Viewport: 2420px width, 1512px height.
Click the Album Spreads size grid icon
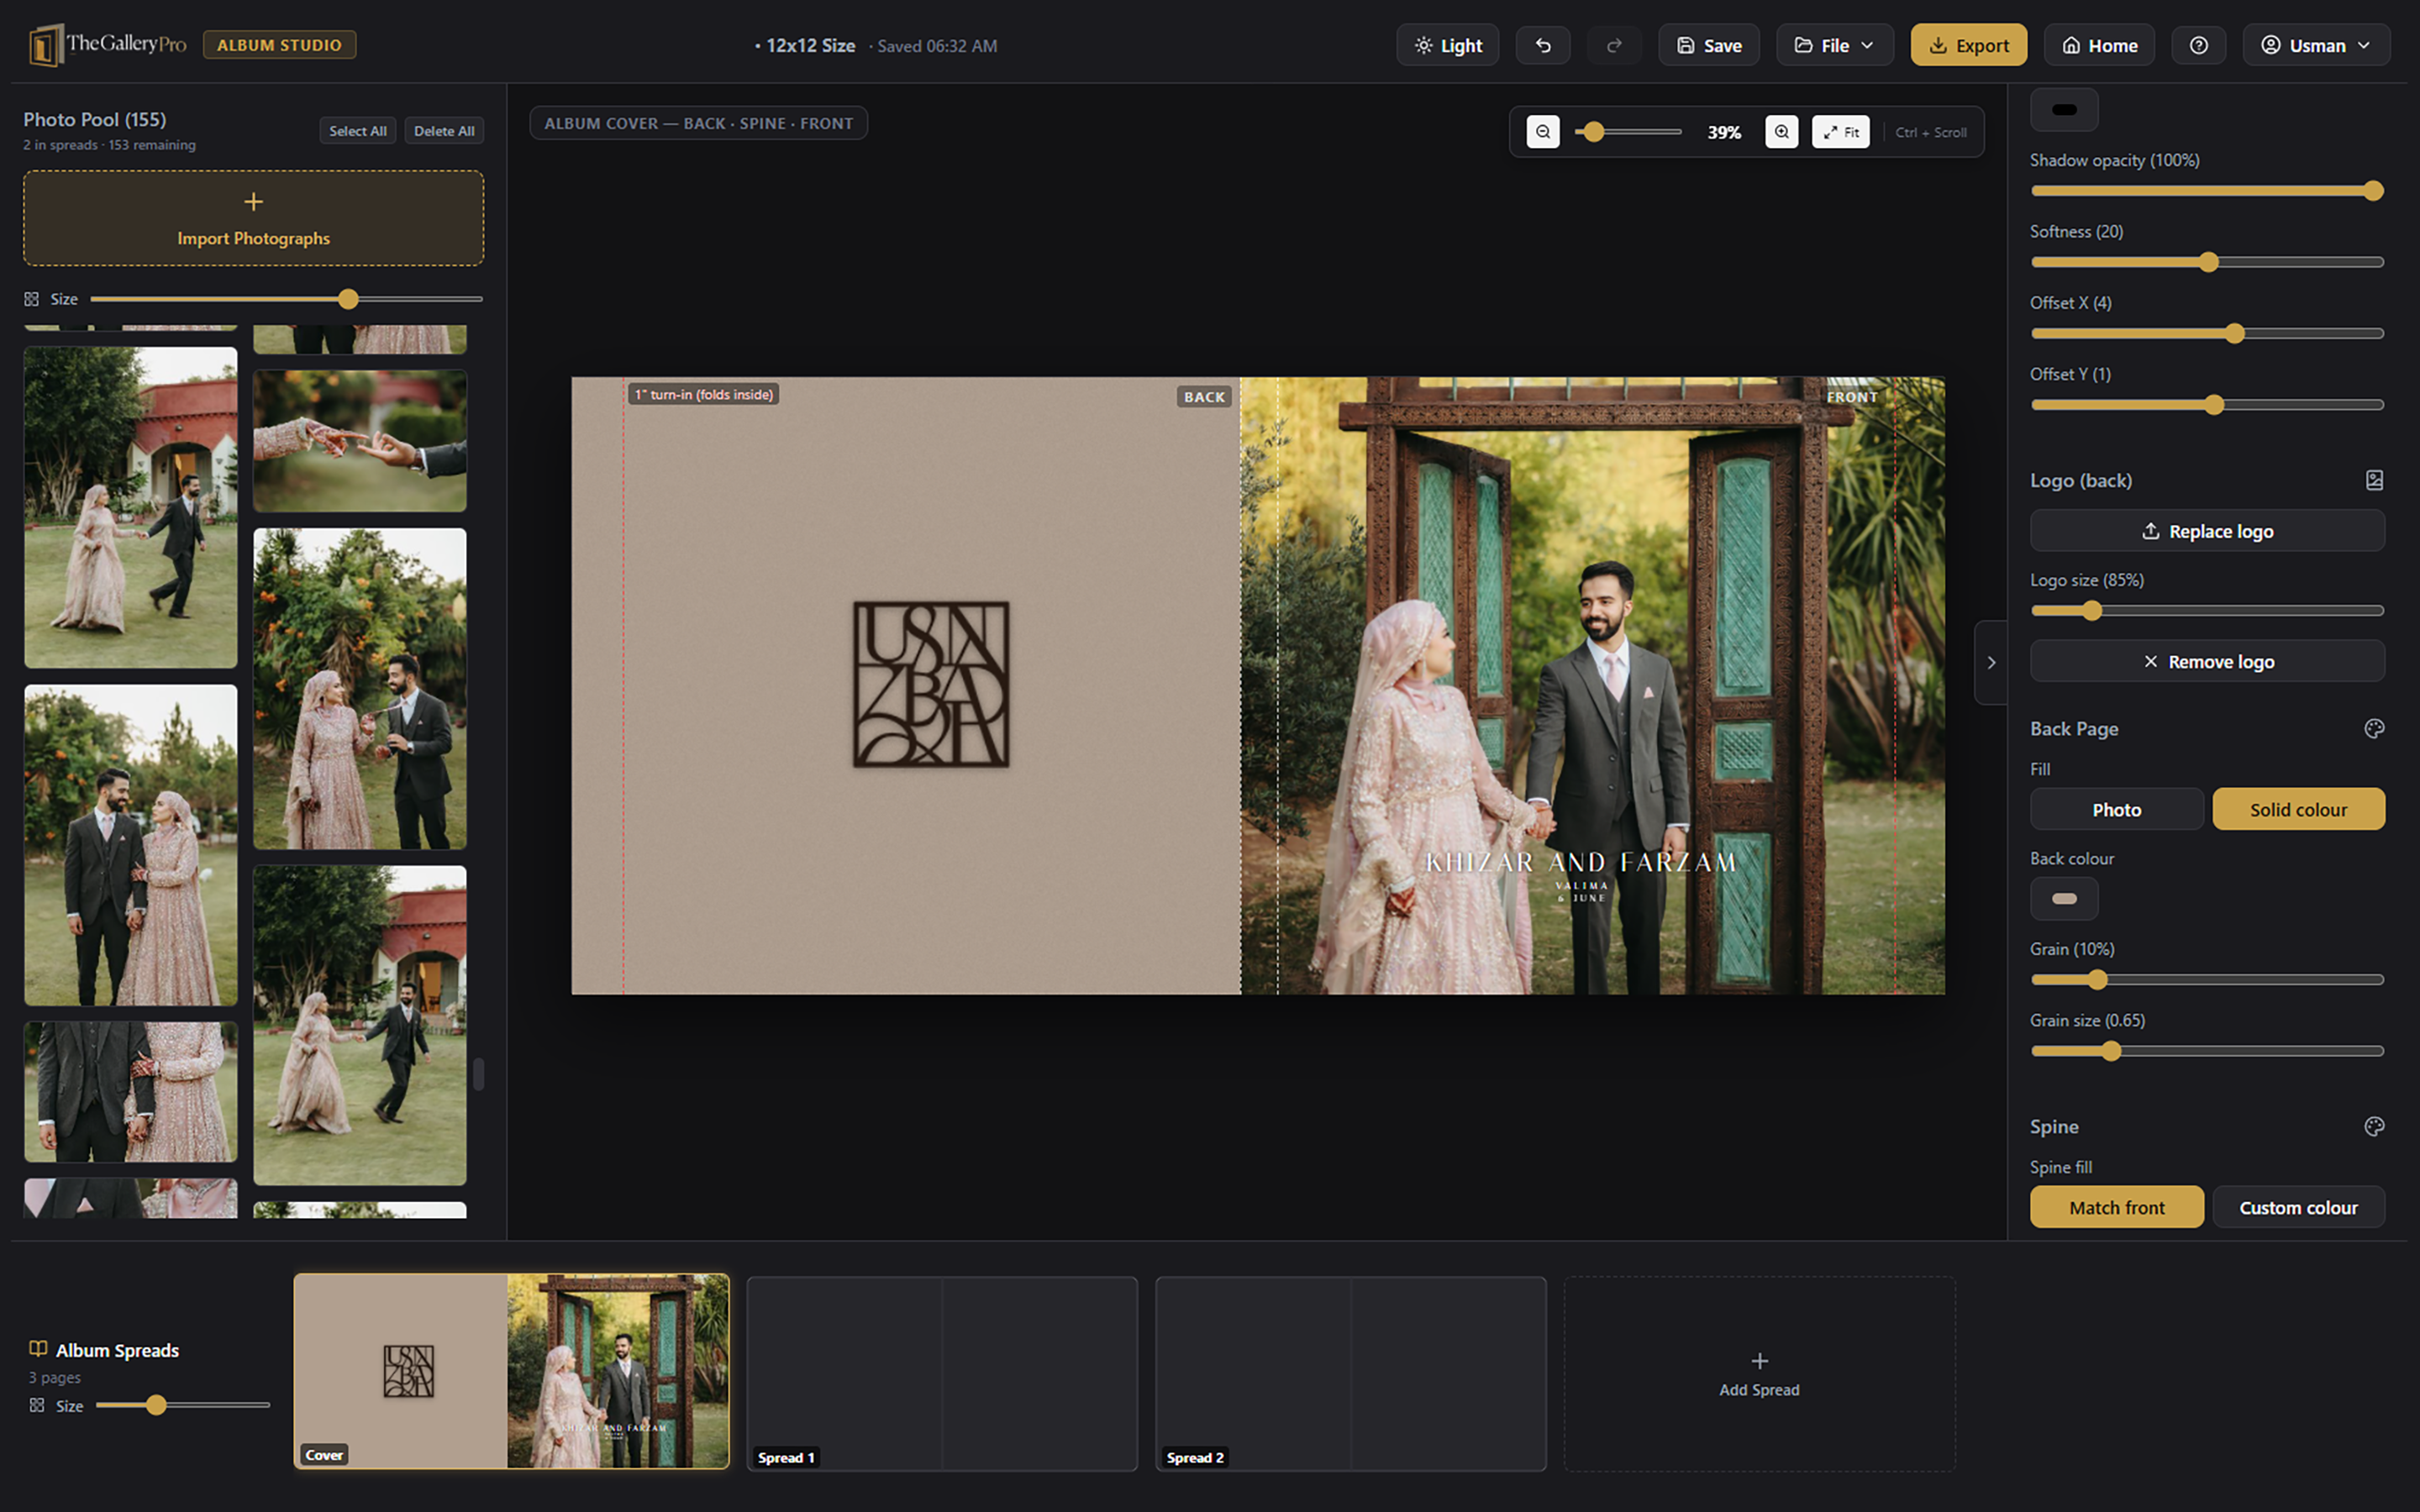37,1405
